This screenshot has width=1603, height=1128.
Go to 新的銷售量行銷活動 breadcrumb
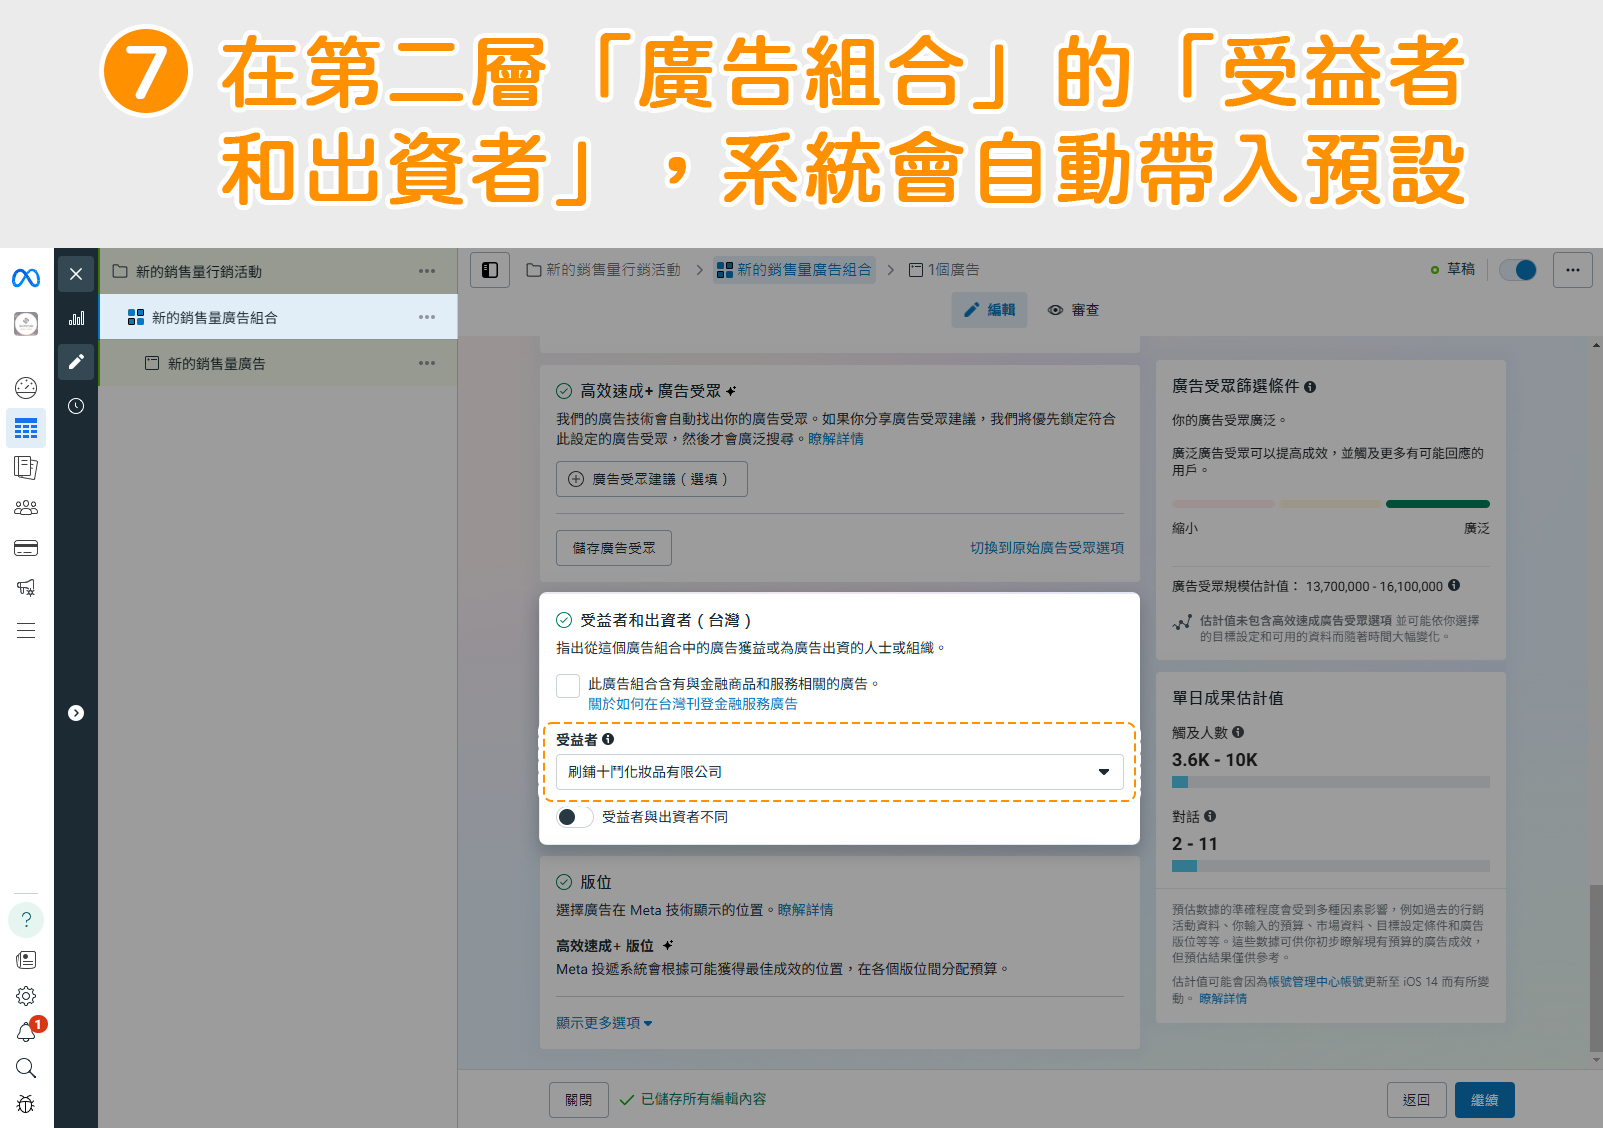604,270
